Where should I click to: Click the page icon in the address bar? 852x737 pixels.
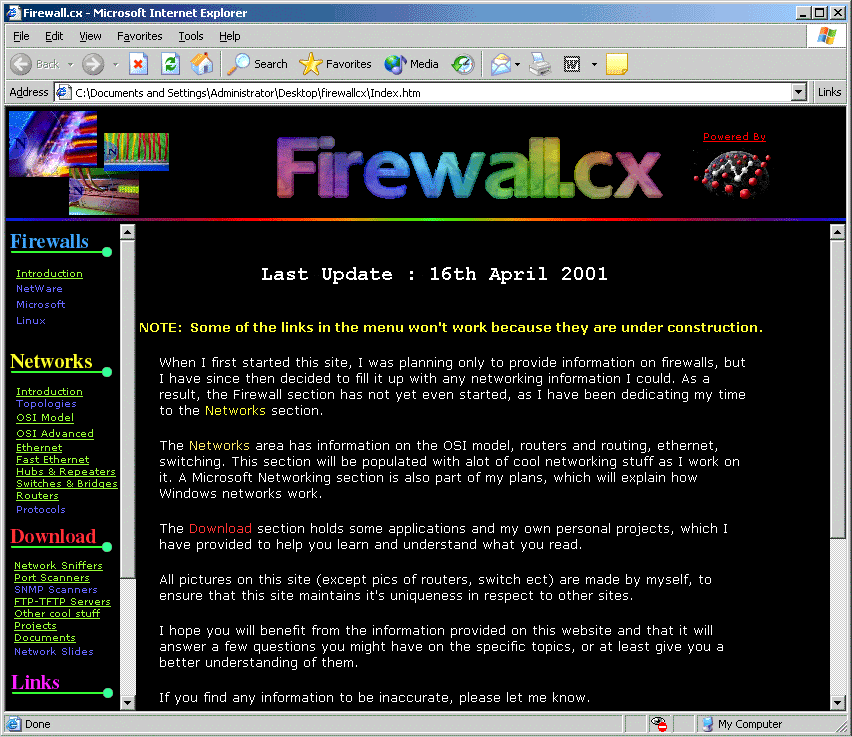(x=64, y=92)
